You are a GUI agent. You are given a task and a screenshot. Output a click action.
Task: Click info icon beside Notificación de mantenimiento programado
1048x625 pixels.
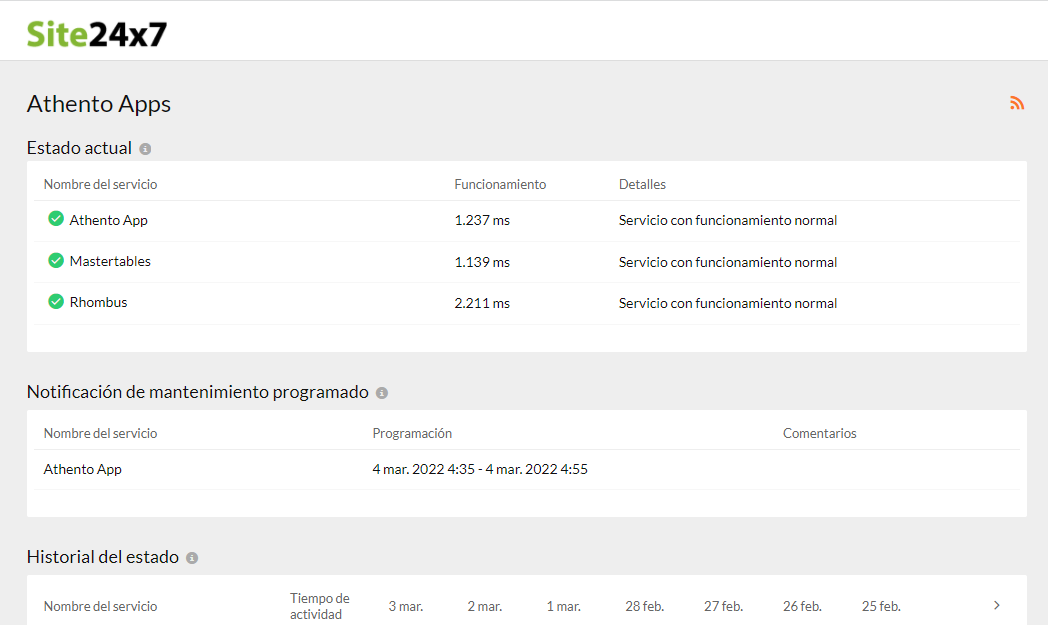click(382, 393)
